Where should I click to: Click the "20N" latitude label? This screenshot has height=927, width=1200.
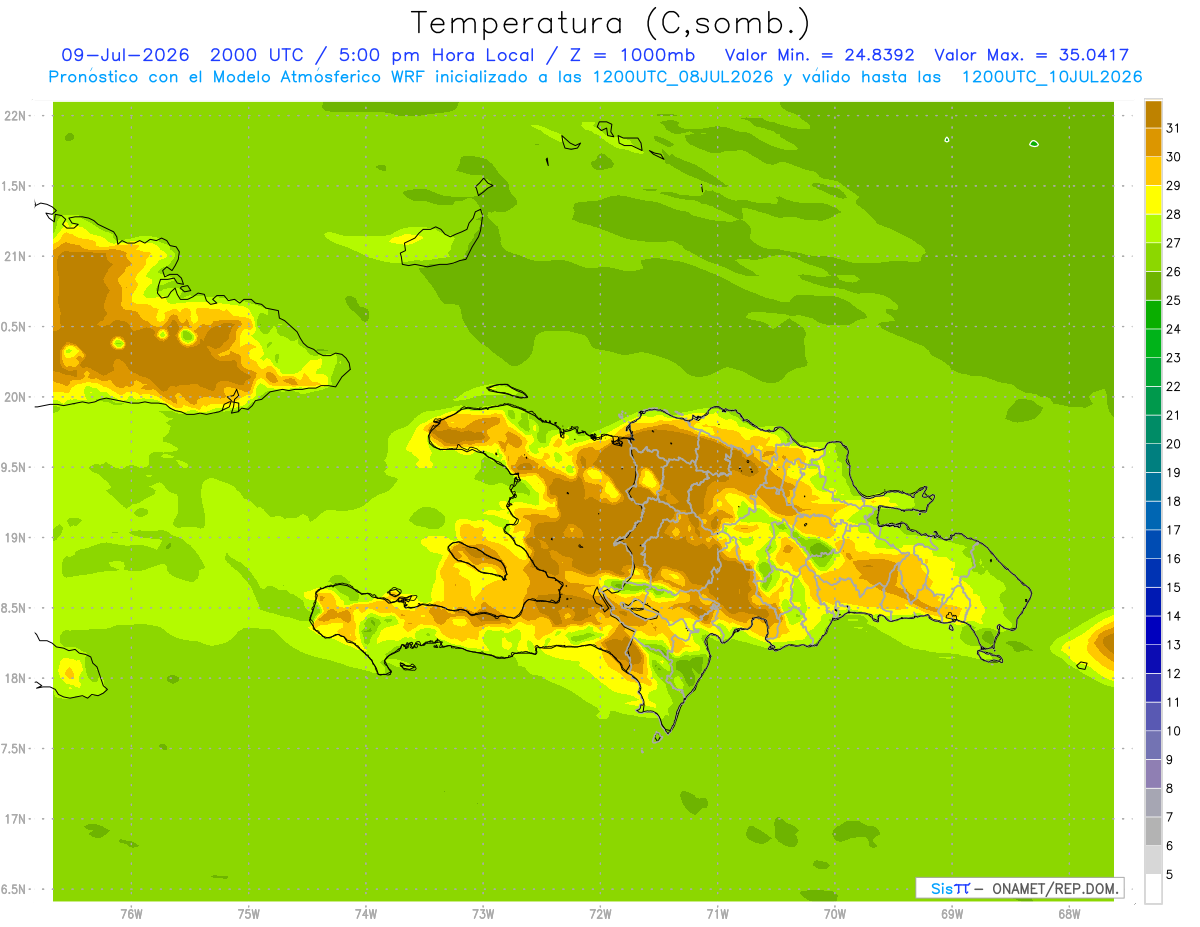16,397
